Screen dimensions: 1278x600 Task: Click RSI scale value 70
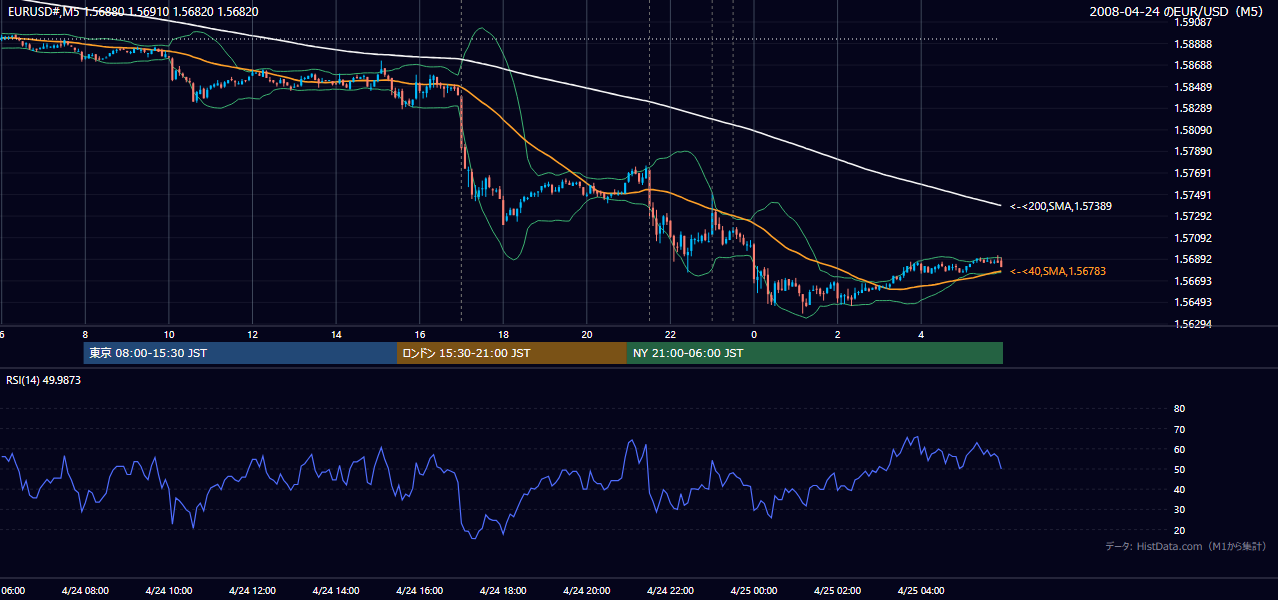point(1179,429)
